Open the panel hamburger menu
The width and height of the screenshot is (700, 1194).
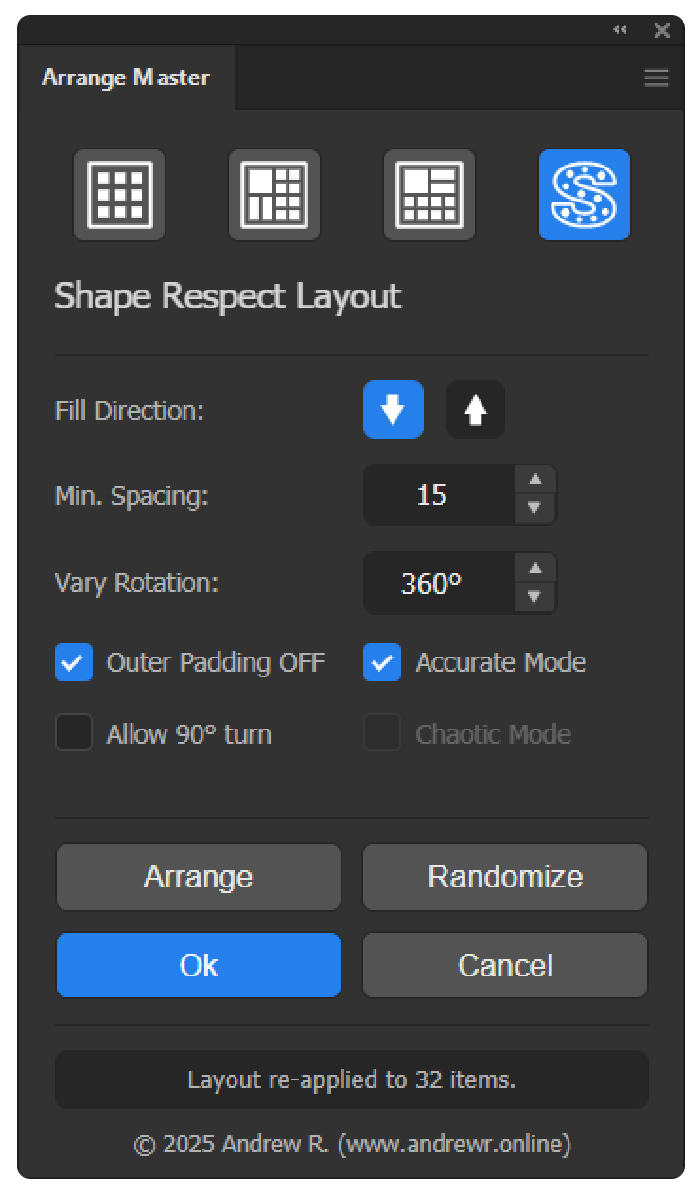tap(656, 78)
